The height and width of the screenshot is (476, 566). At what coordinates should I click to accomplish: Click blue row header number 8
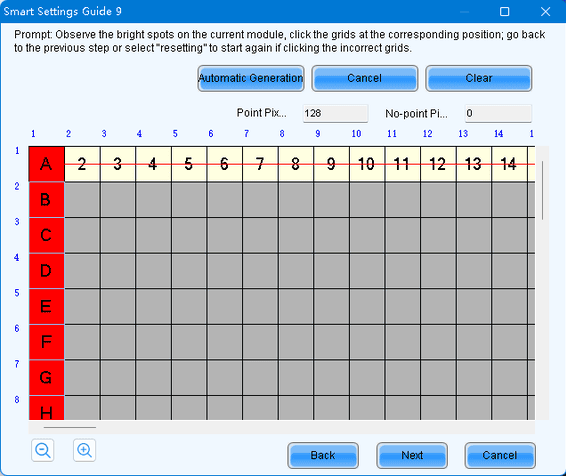17,399
